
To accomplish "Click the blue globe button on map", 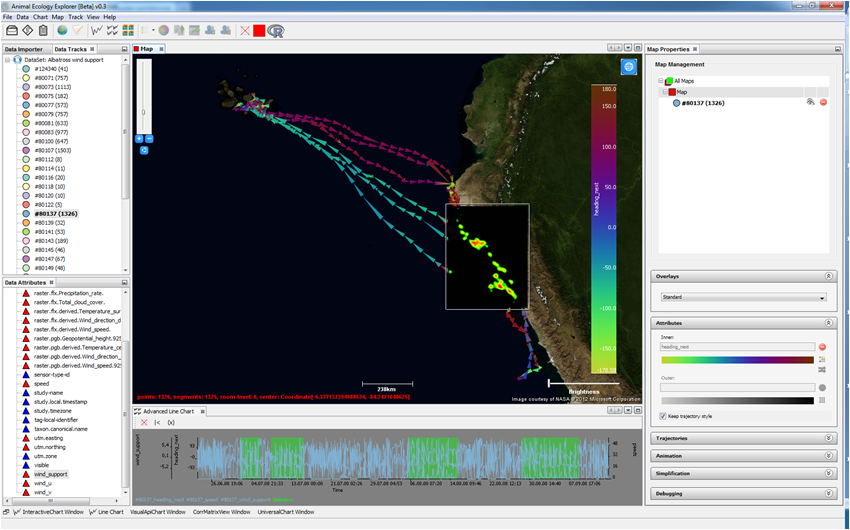I will pos(628,67).
